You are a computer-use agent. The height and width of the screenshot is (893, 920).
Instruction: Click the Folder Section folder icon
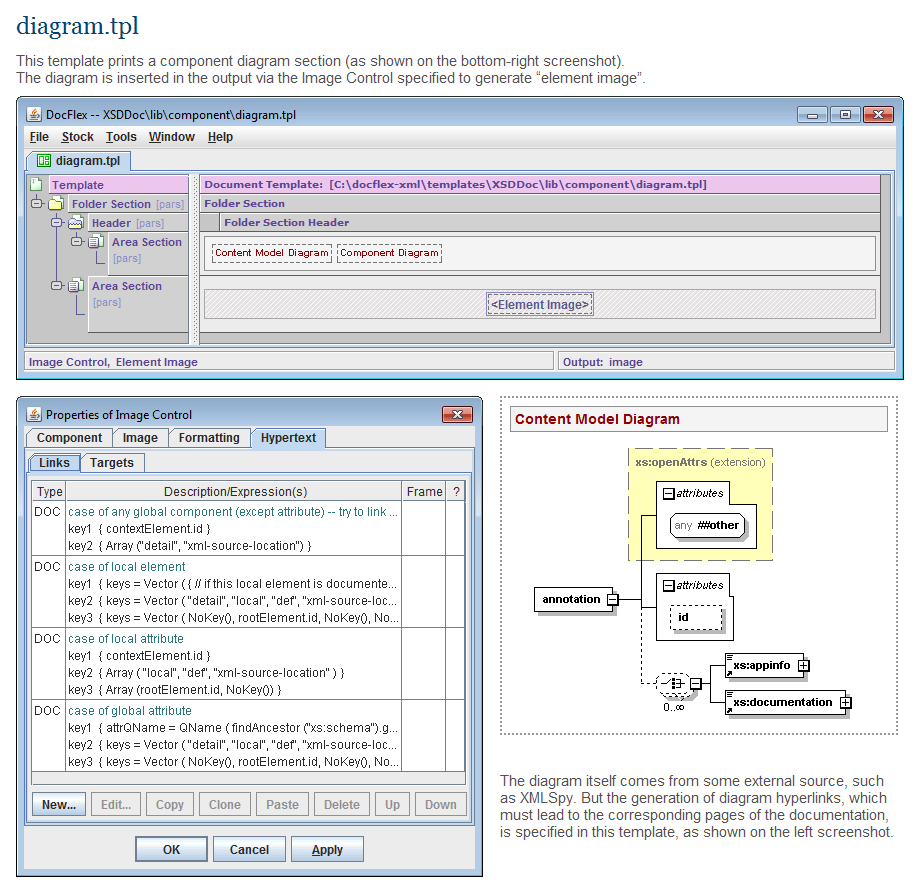coord(56,204)
